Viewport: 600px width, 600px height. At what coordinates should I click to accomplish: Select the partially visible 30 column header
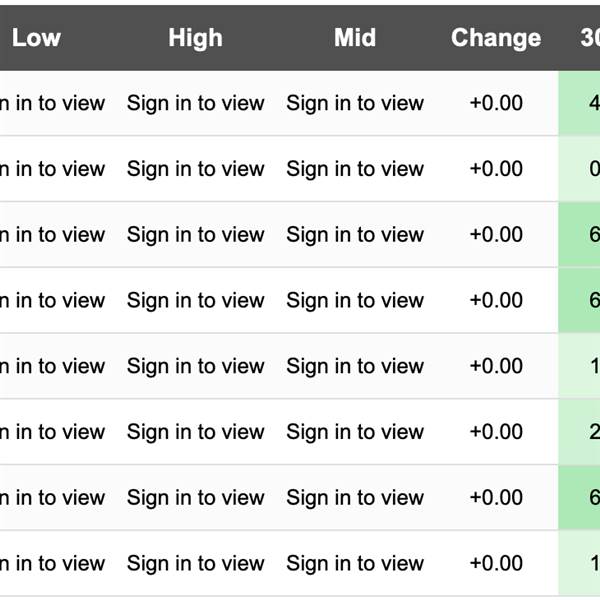coord(590,38)
